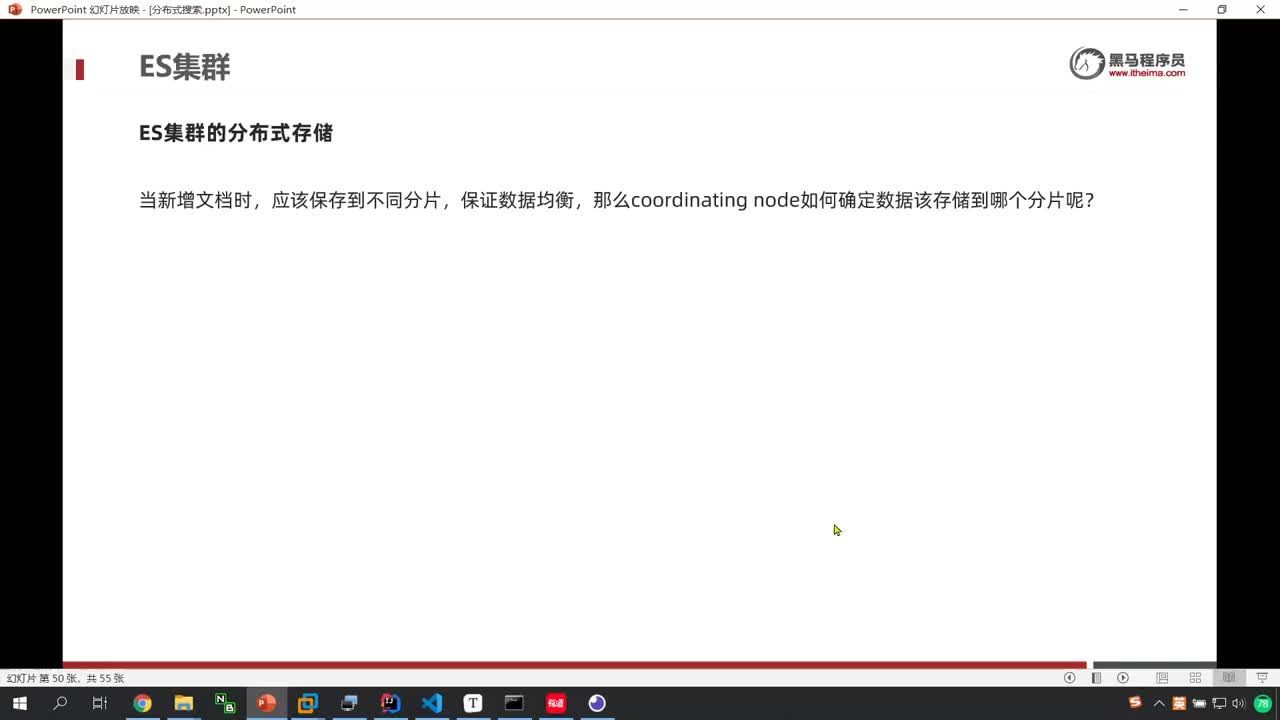Viewport: 1280px width, 720px height.
Task: Check battery status tray icon
Action: coord(1199,703)
